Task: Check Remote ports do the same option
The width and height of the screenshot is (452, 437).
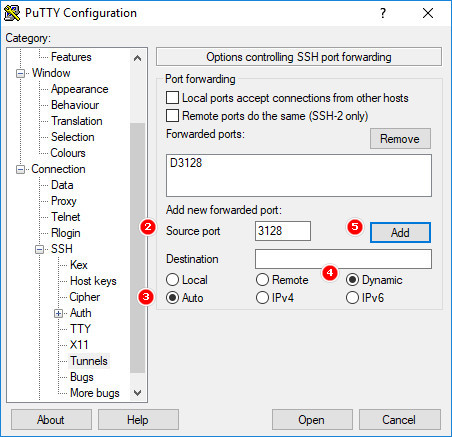Action: (x=172, y=116)
